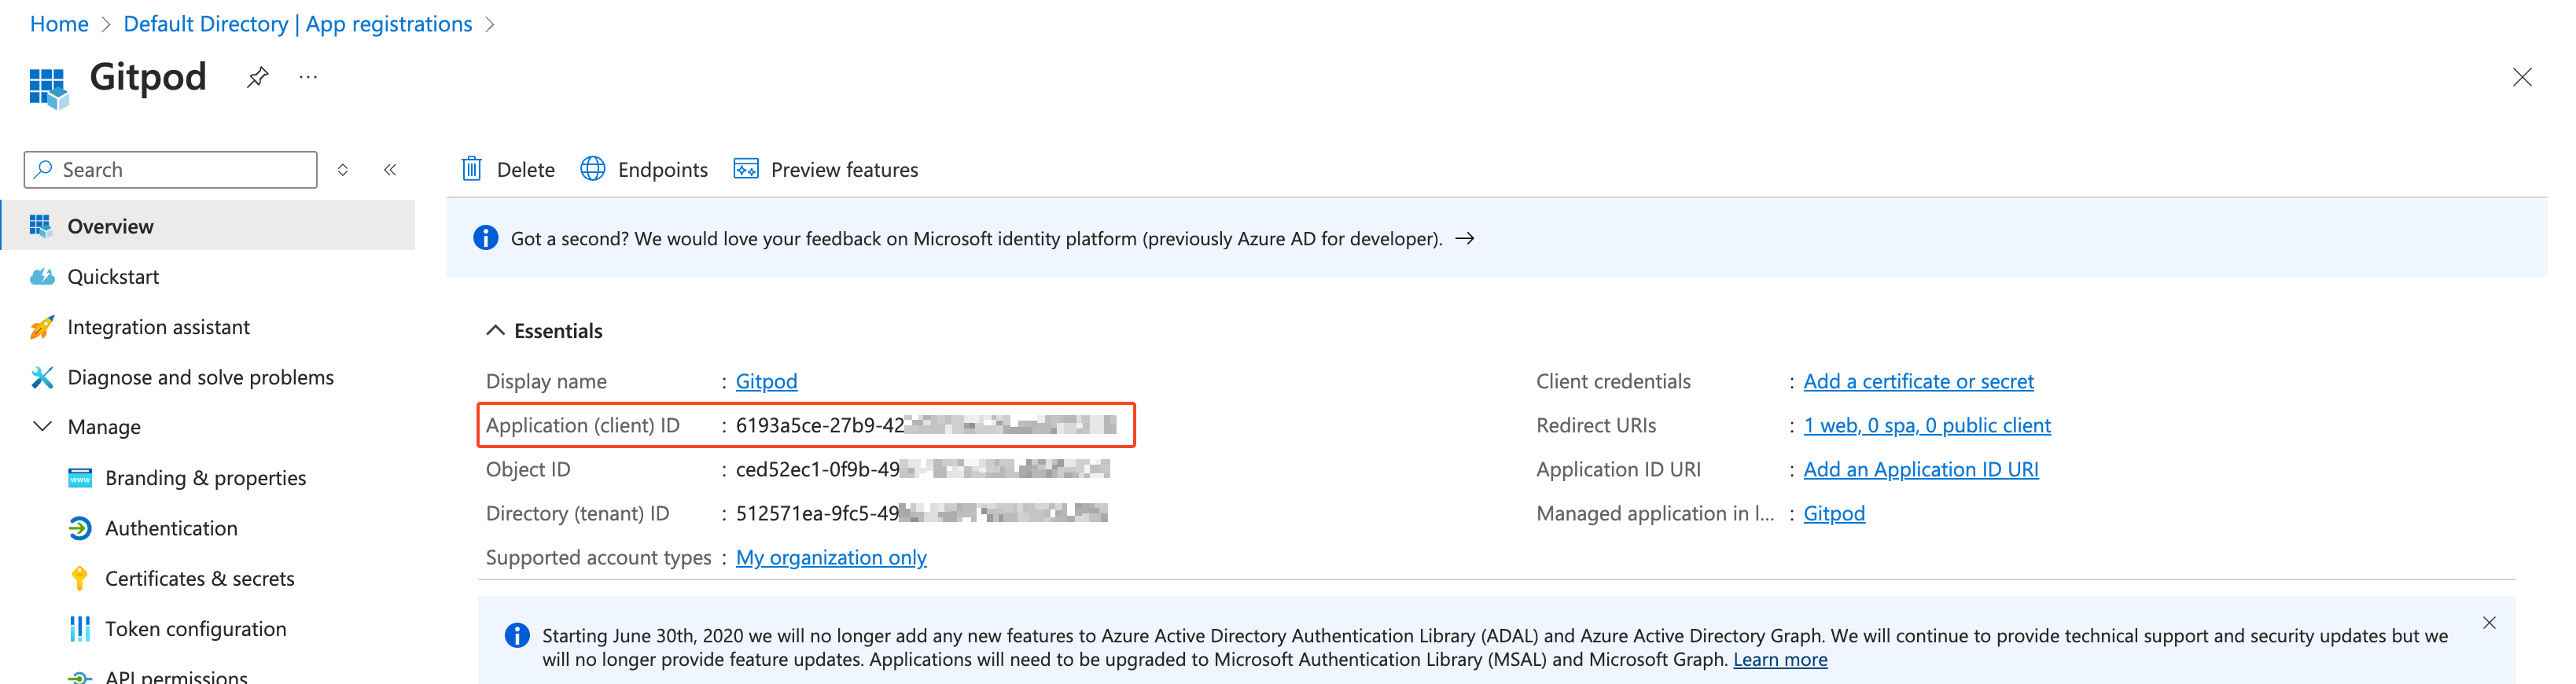Click the Application (client) ID value
2576x684 pixels.
click(x=926, y=425)
